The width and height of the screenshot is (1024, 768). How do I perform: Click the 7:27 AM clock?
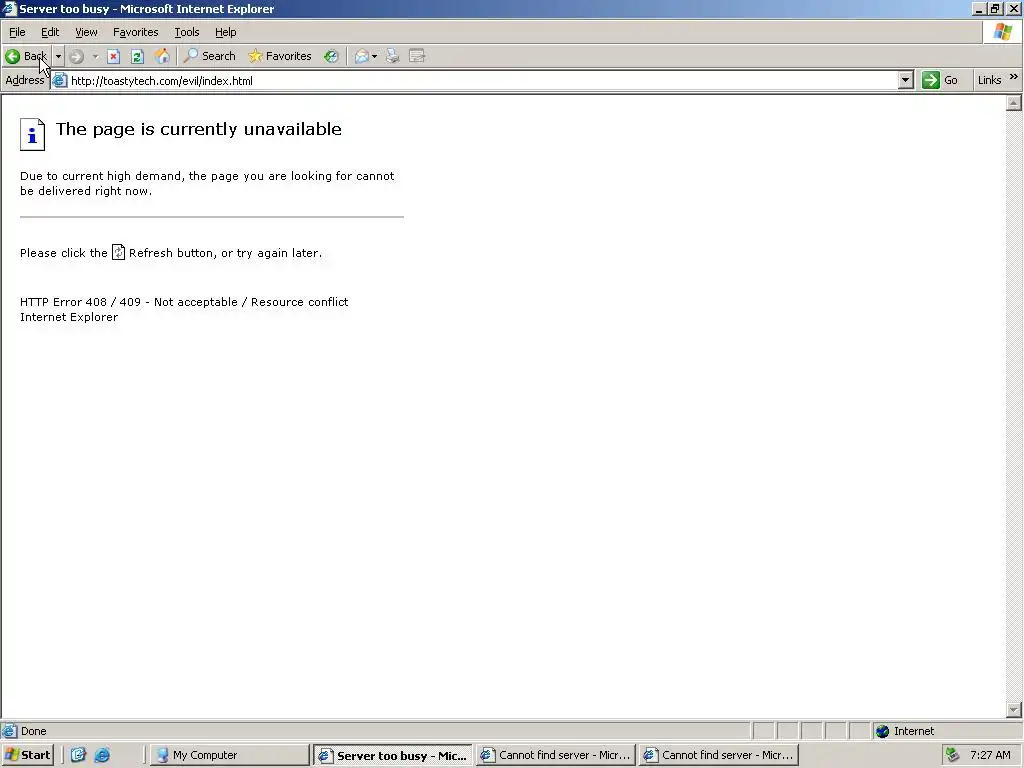pos(990,755)
